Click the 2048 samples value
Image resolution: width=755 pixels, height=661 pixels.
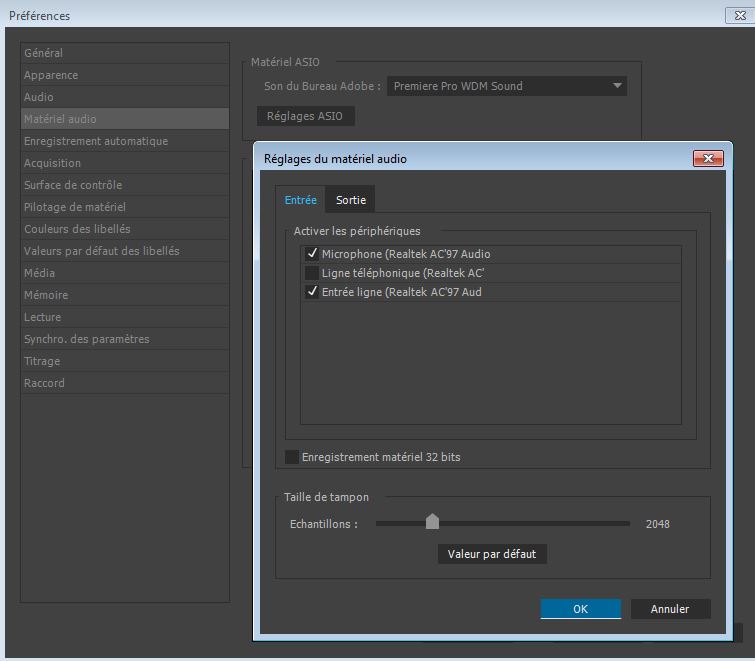point(658,524)
